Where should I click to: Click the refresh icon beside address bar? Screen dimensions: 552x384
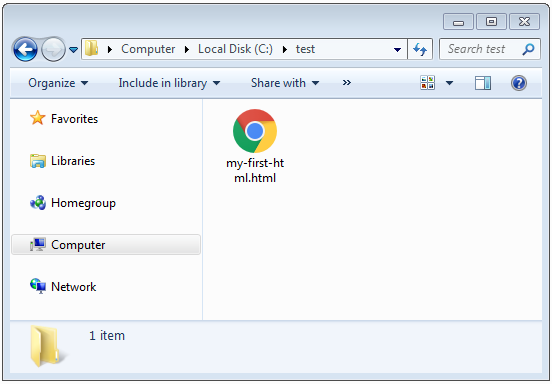click(420, 49)
